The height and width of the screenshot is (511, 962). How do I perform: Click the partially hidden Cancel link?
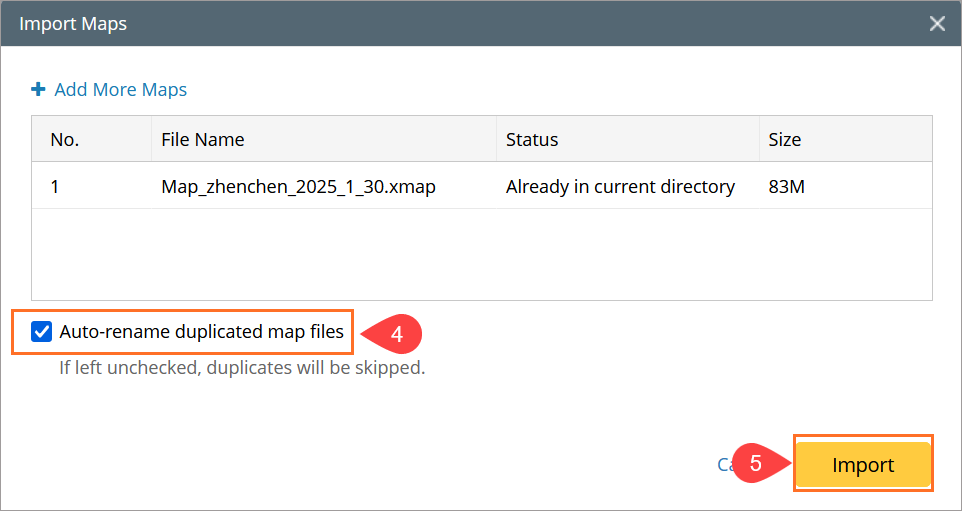[x=724, y=465]
